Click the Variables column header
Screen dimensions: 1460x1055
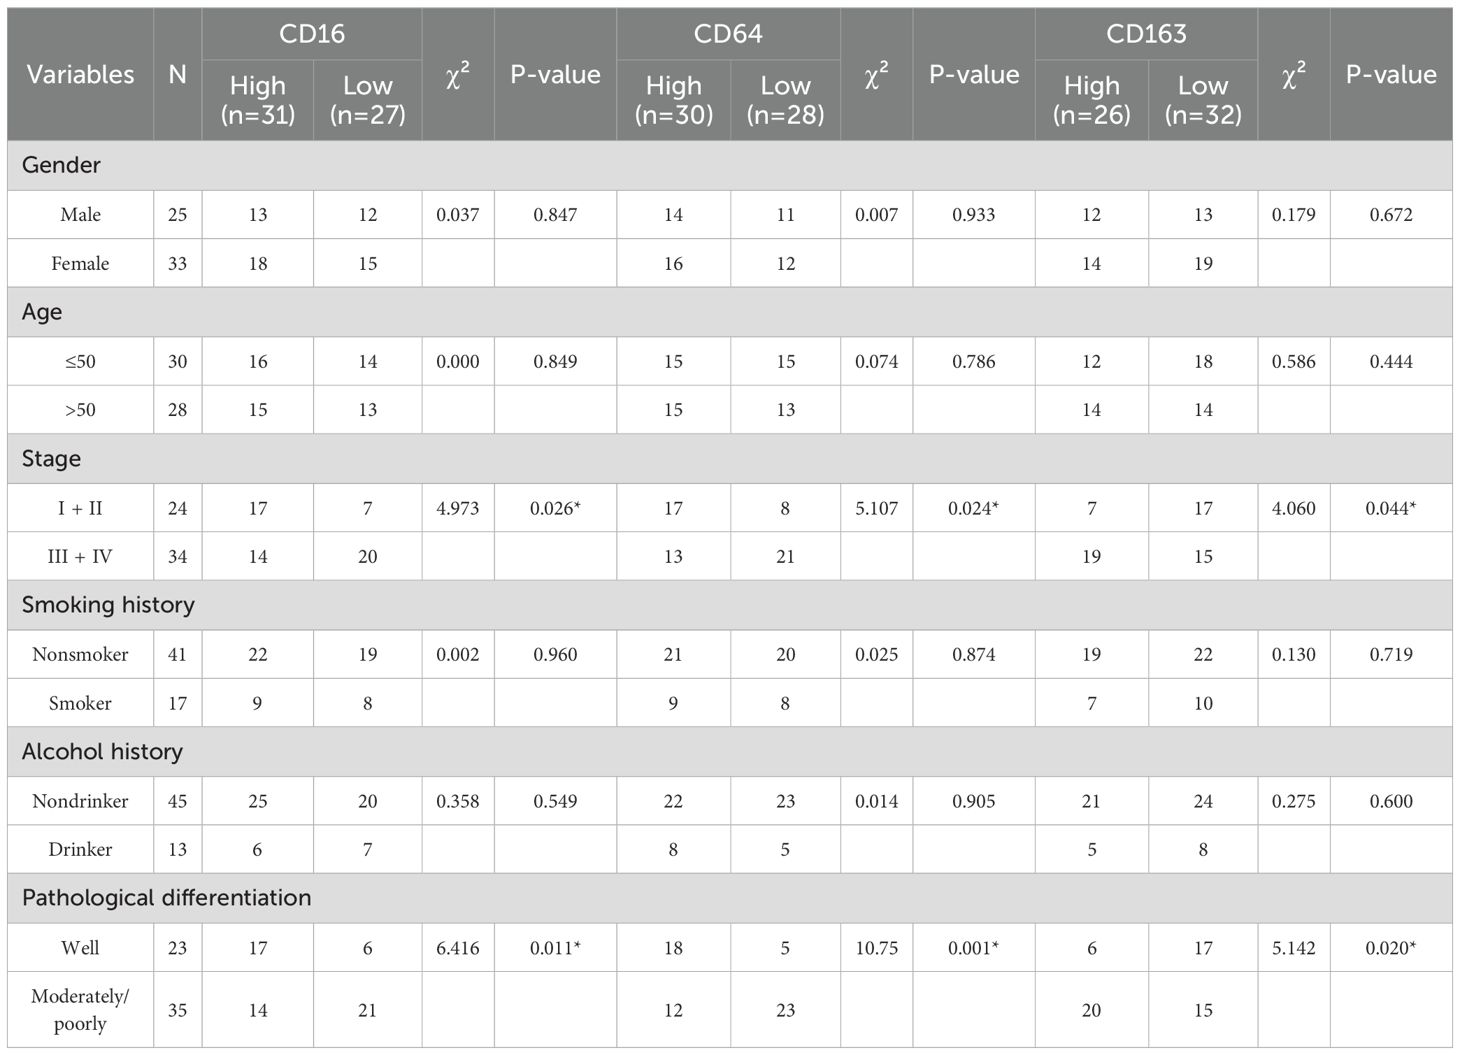[80, 75]
